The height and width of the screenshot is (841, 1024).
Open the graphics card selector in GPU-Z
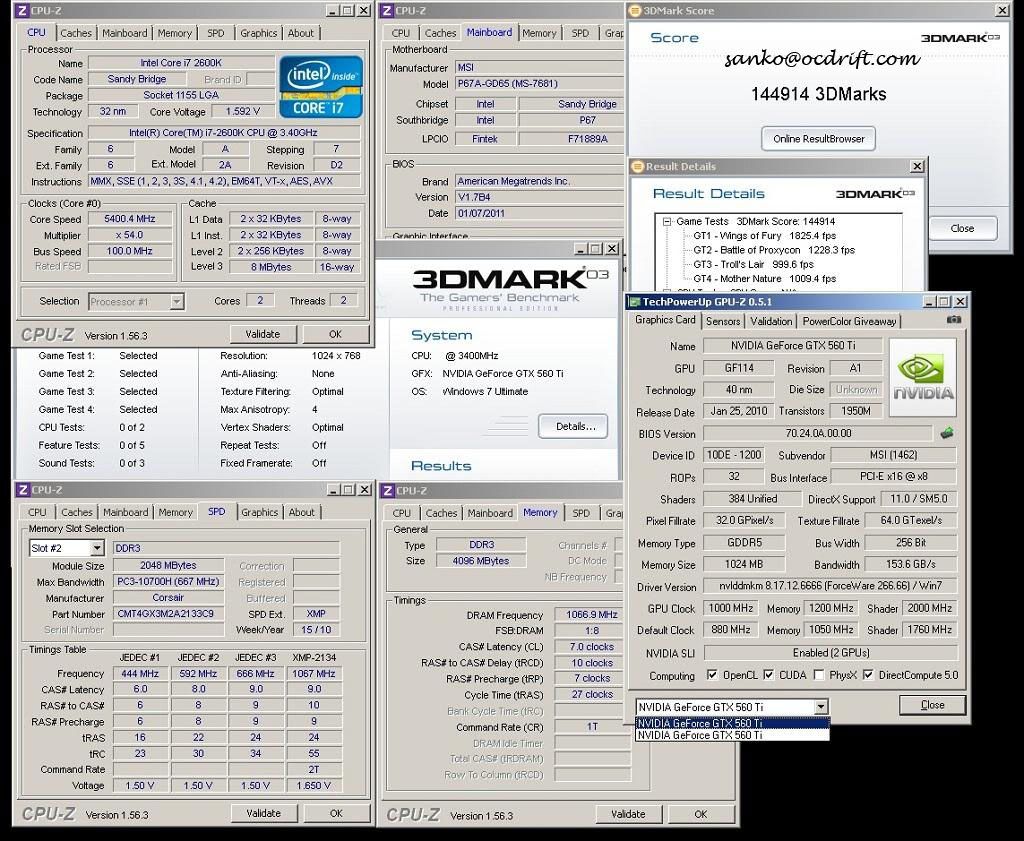(x=820, y=706)
